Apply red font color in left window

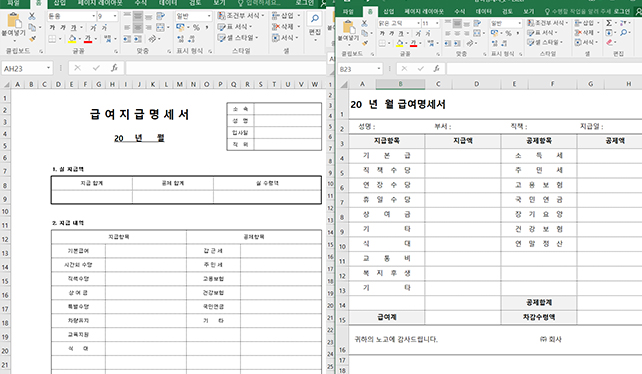[88, 39]
